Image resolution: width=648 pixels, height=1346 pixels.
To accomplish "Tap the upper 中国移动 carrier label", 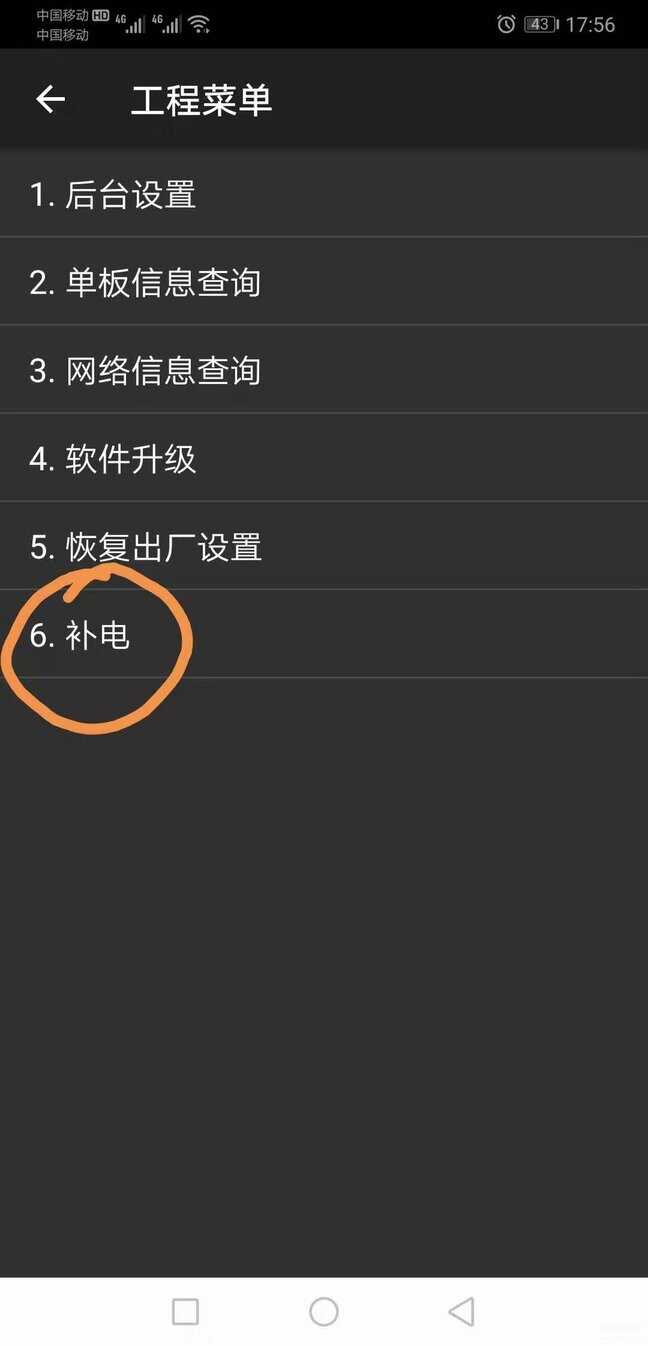I will 62,16.
